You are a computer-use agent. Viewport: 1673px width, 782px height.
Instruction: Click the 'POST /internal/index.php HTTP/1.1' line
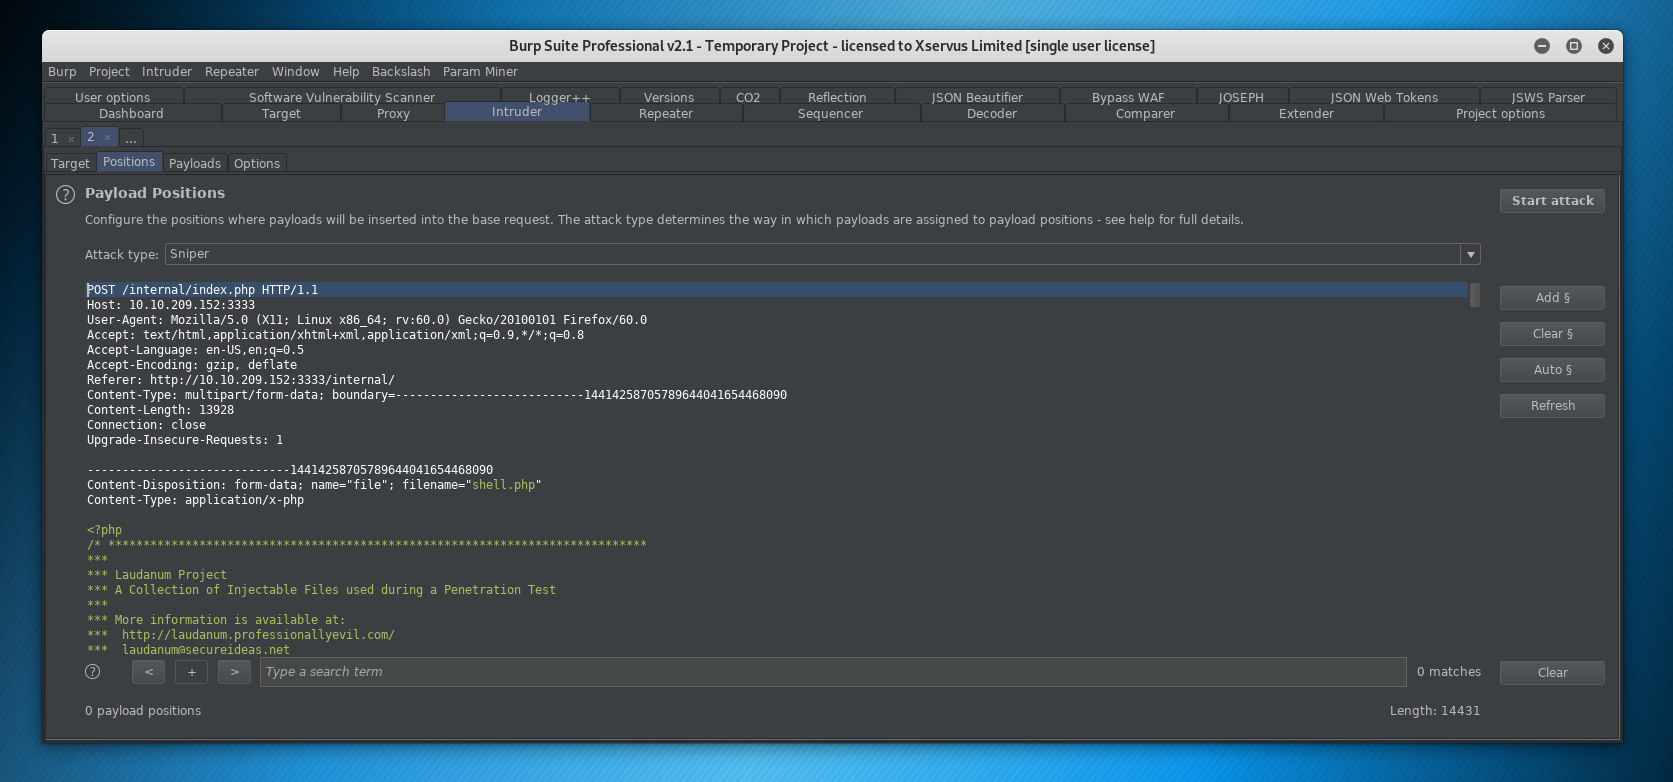pos(203,290)
